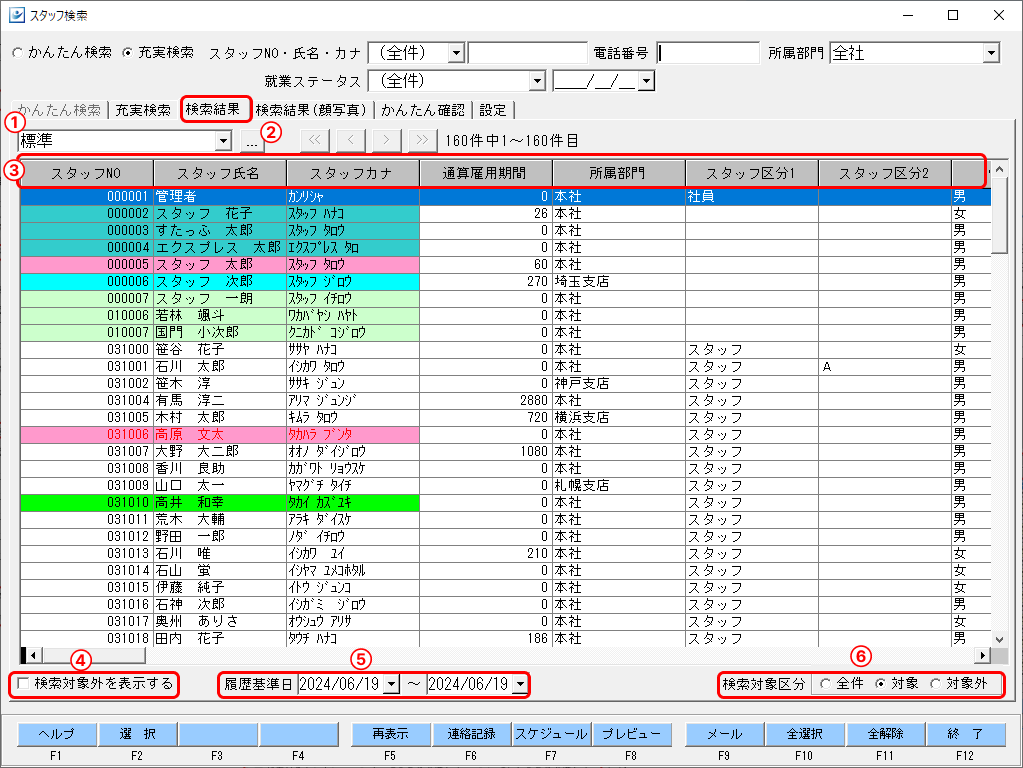1023x768 pixels.
Task: Go to next page of results
Action: click(x=386, y=140)
